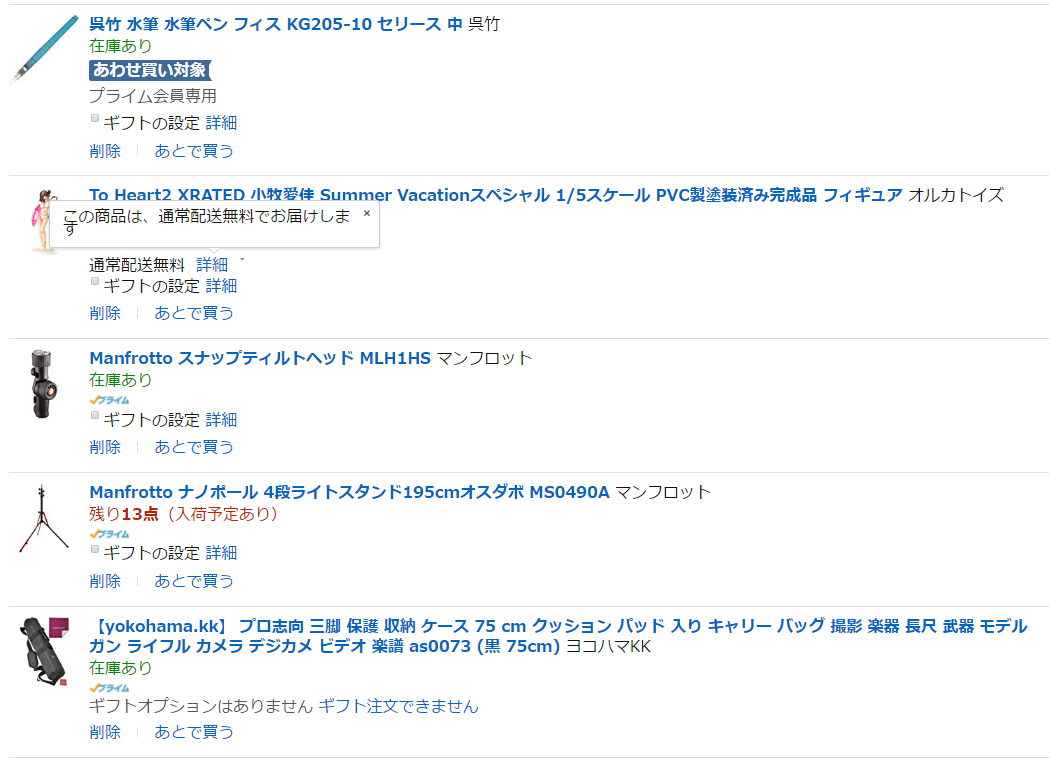Screen dimensions: 1049x768
Task: Remove the To Heart2 figure from cart
Action: tap(105, 313)
